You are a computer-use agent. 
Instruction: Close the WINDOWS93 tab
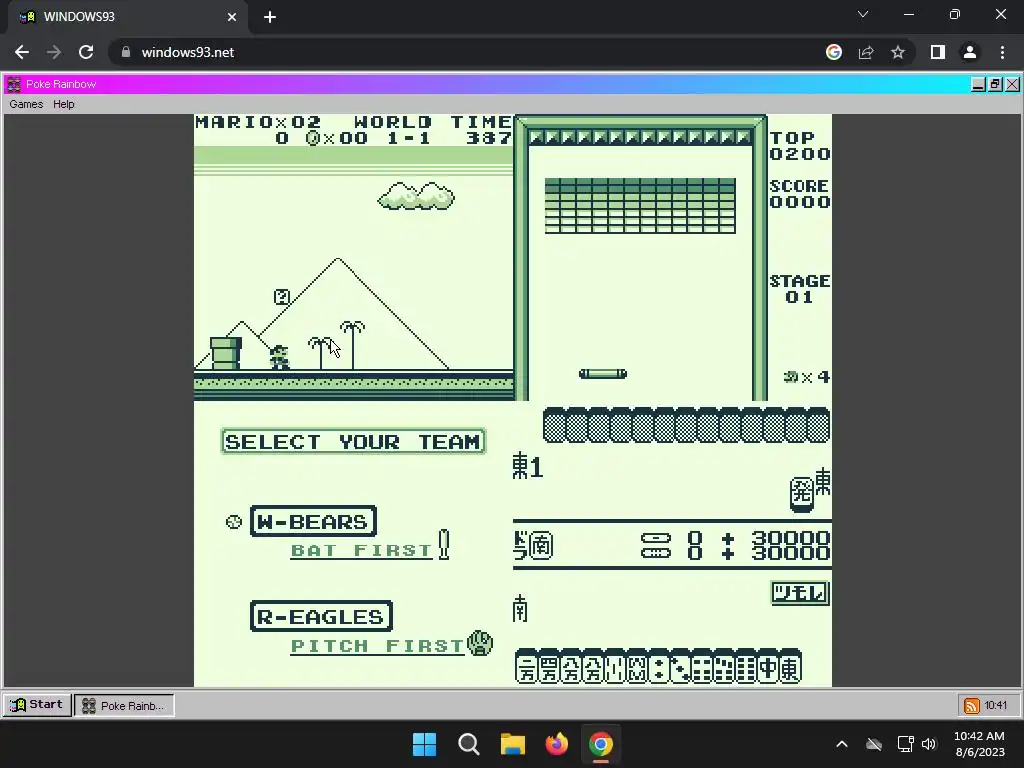[232, 17]
